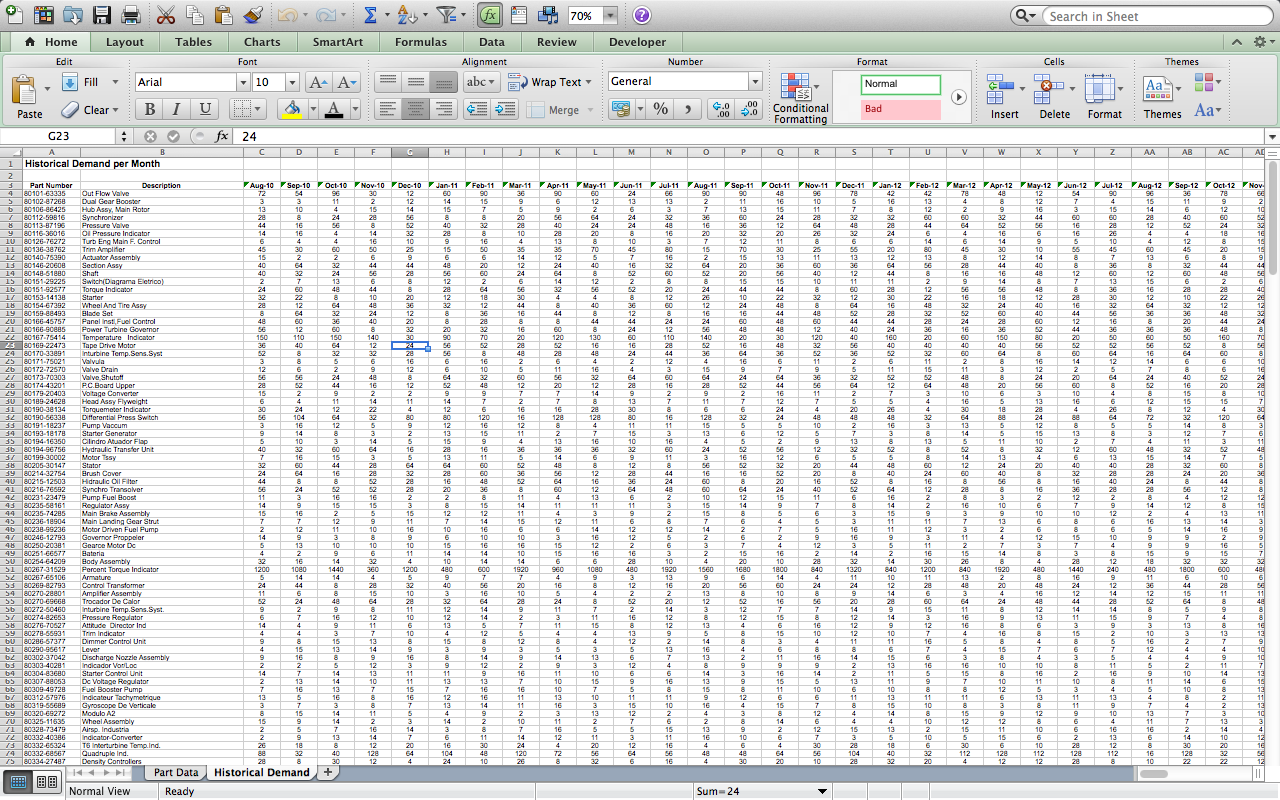The height and width of the screenshot is (800, 1280).
Task: Open Conditional Formatting in the ribbon
Action: point(800,99)
